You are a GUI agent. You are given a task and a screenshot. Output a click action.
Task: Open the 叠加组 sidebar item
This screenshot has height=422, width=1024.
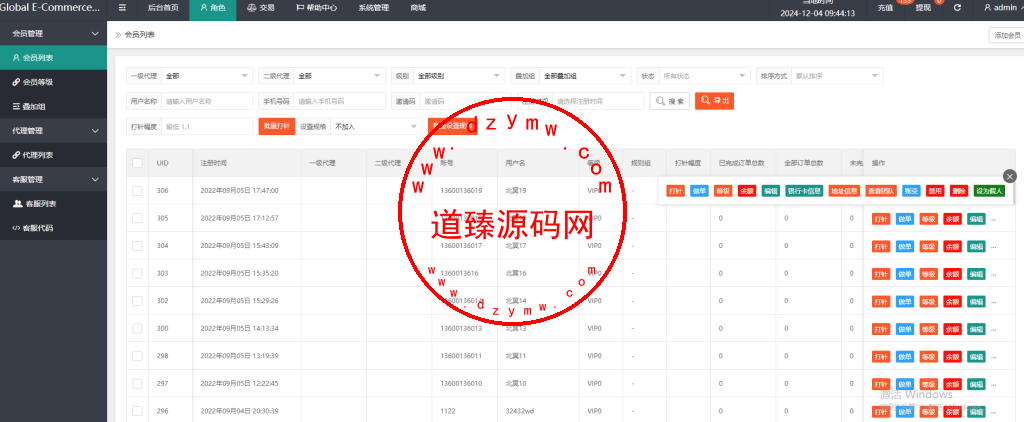54,106
